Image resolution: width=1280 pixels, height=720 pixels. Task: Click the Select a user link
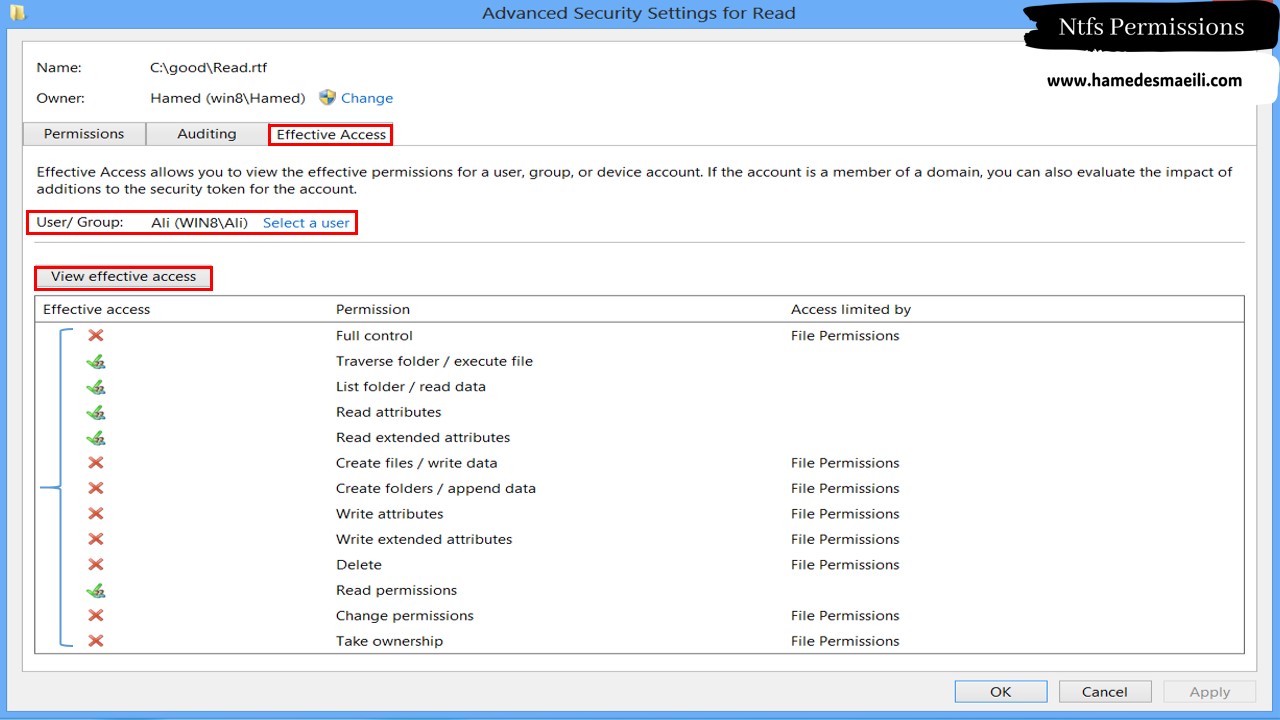[306, 223]
